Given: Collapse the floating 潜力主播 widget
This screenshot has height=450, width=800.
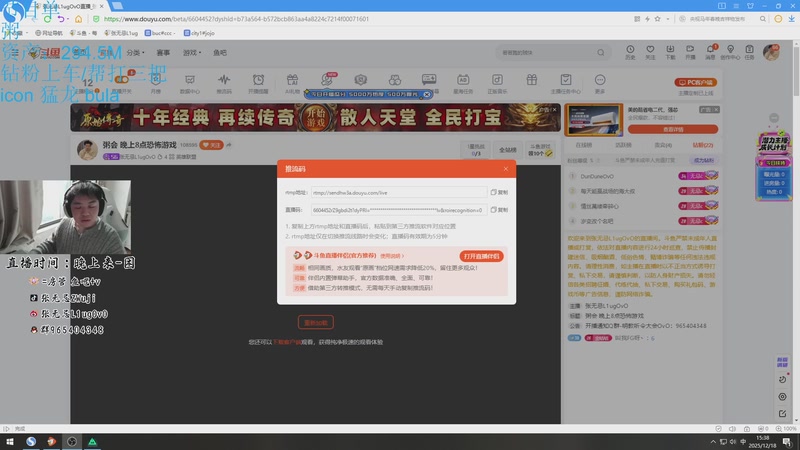Looking at the screenshot, I should click(x=774, y=118).
